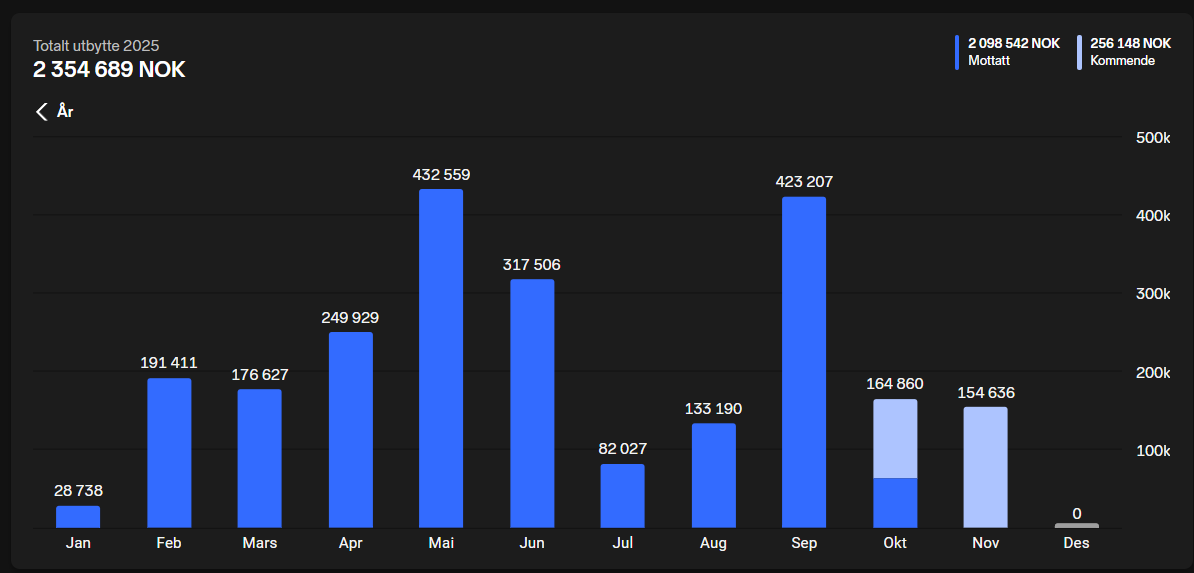1194x573 pixels.
Task: Select the Kommende light blue legend marker
Action: tap(1079, 53)
